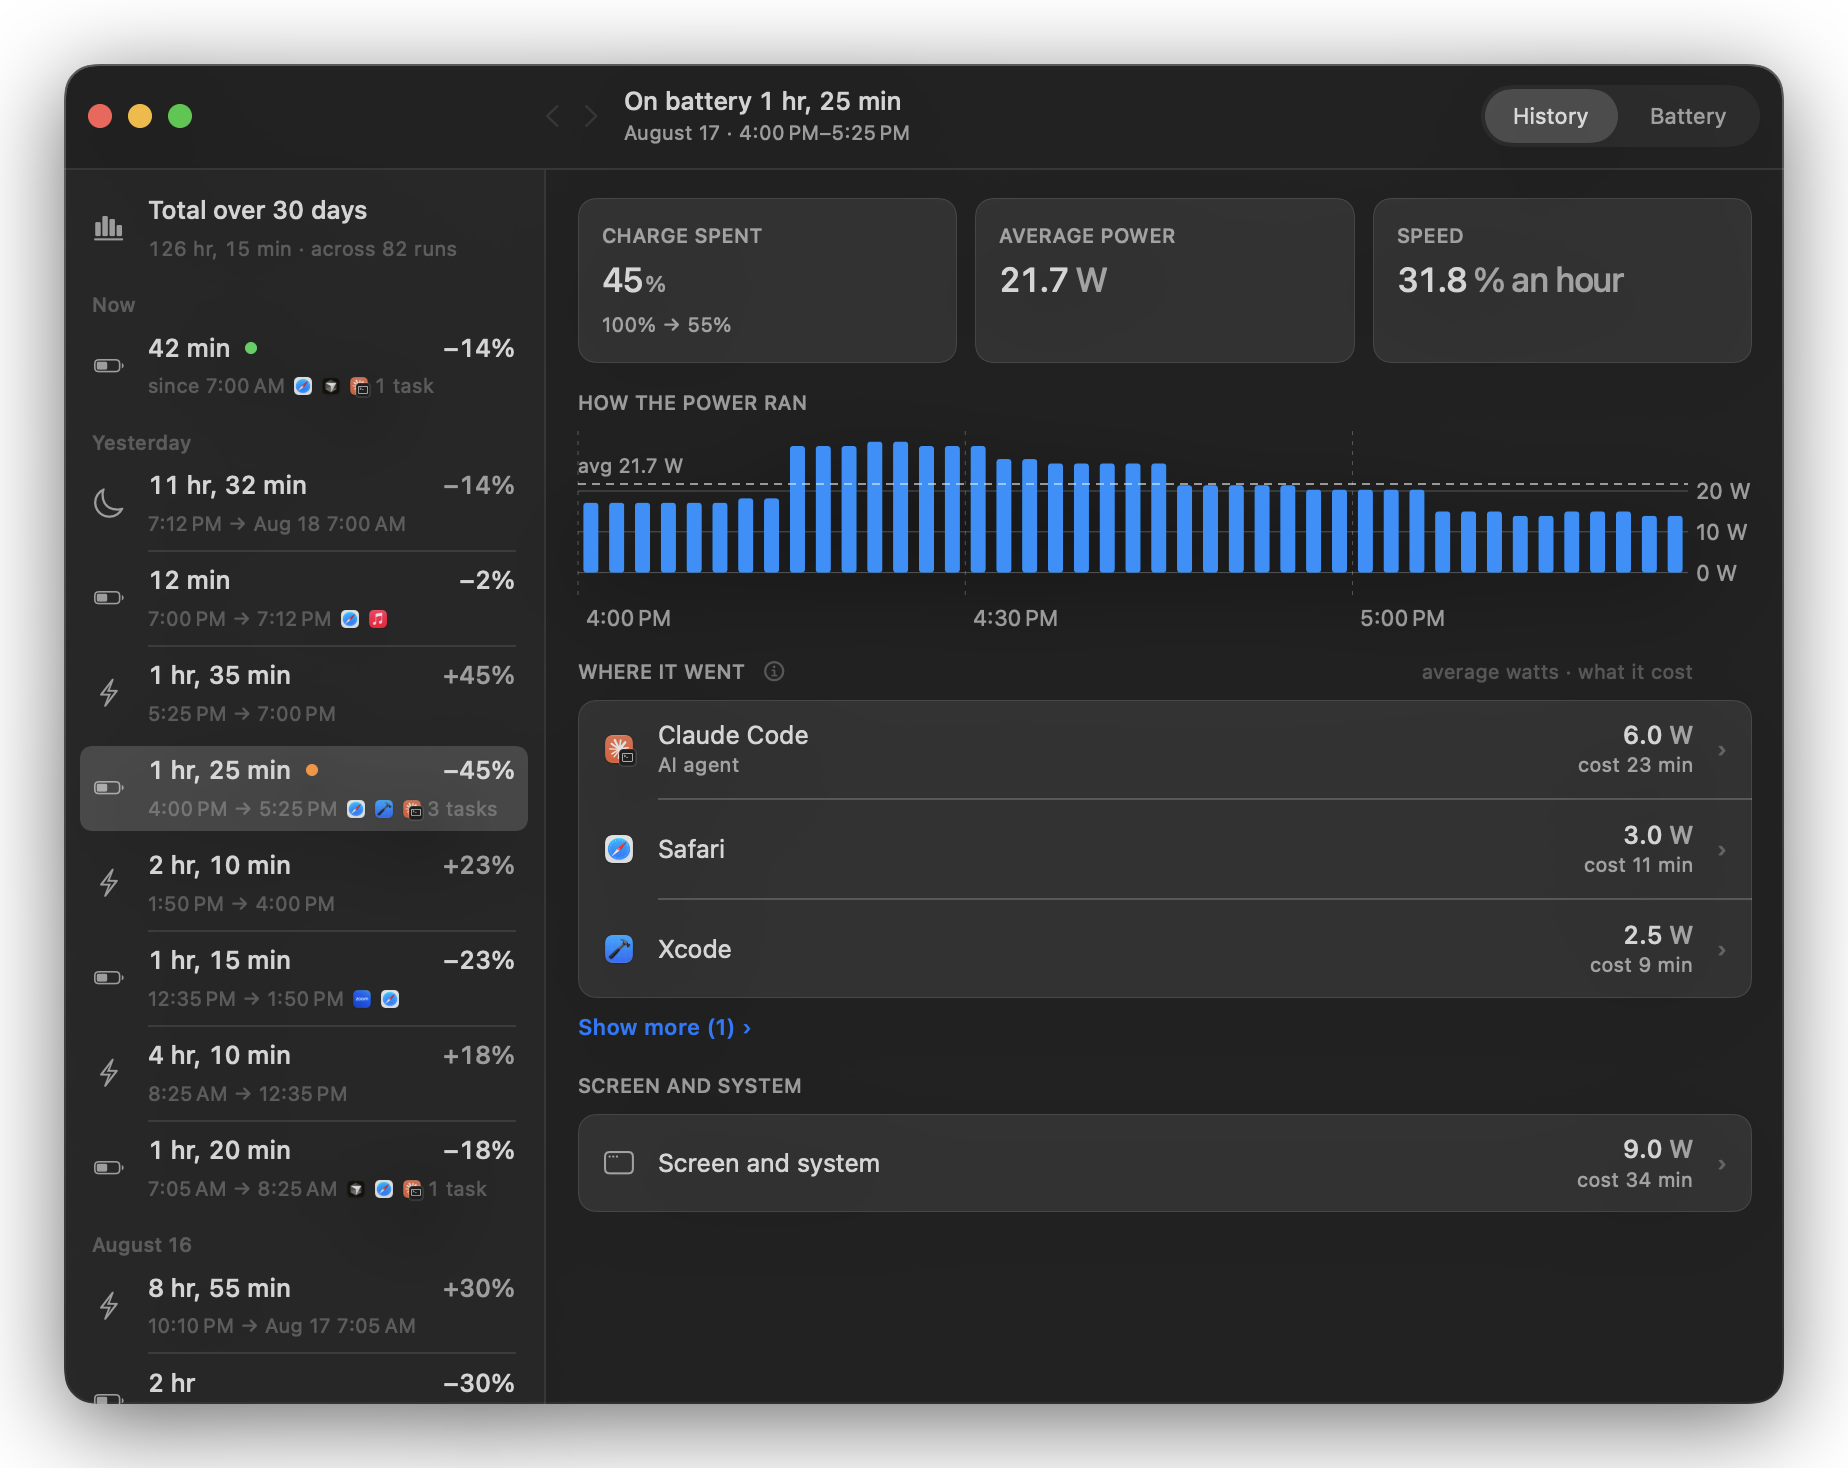The width and height of the screenshot is (1848, 1468).
Task: Switch to the History tab
Action: [1550, 116]
